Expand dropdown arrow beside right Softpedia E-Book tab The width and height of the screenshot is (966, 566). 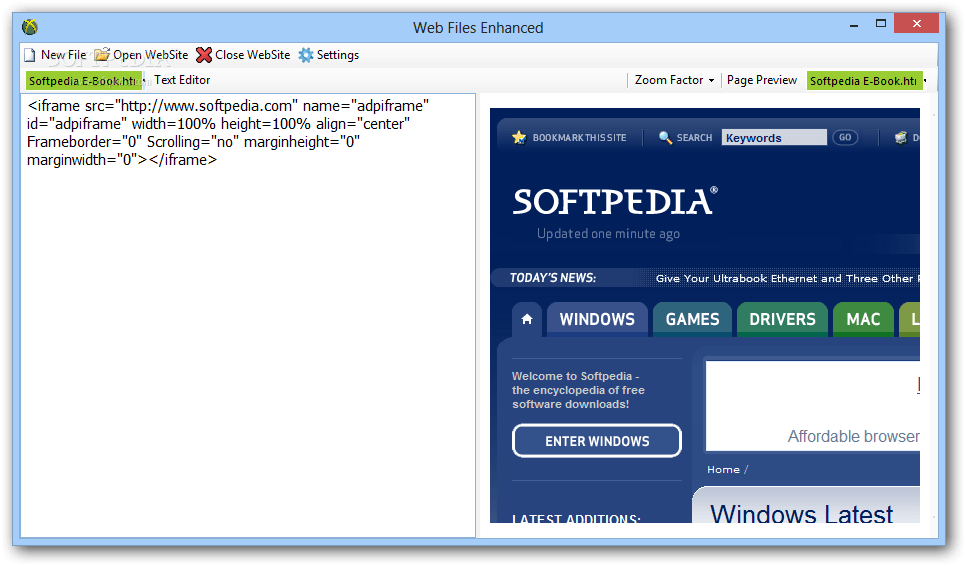click(925, 81)
